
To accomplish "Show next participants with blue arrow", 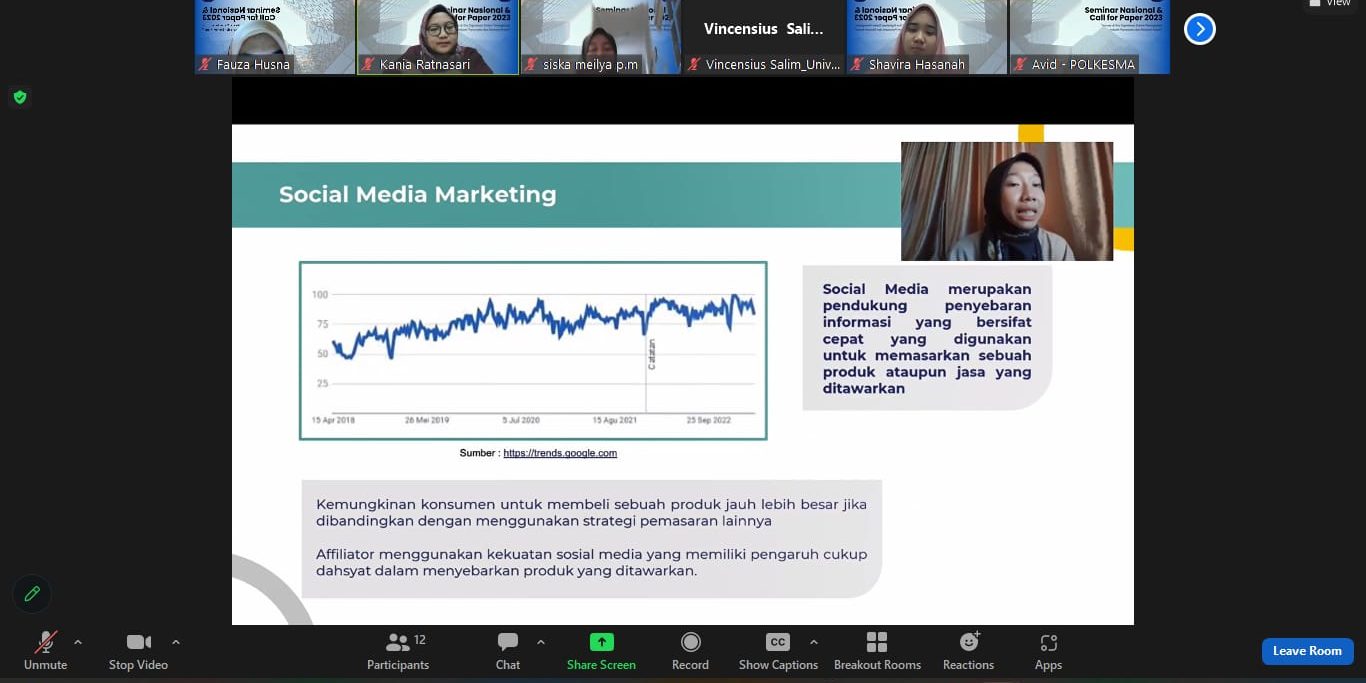I will pyautogui.click(x=1199, y=29).
